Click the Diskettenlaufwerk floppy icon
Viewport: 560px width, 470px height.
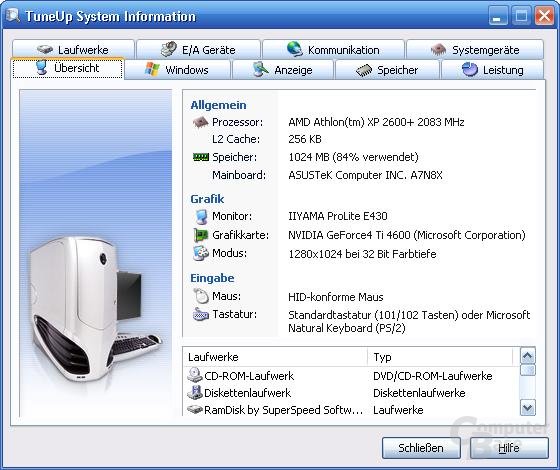point(195,393)
